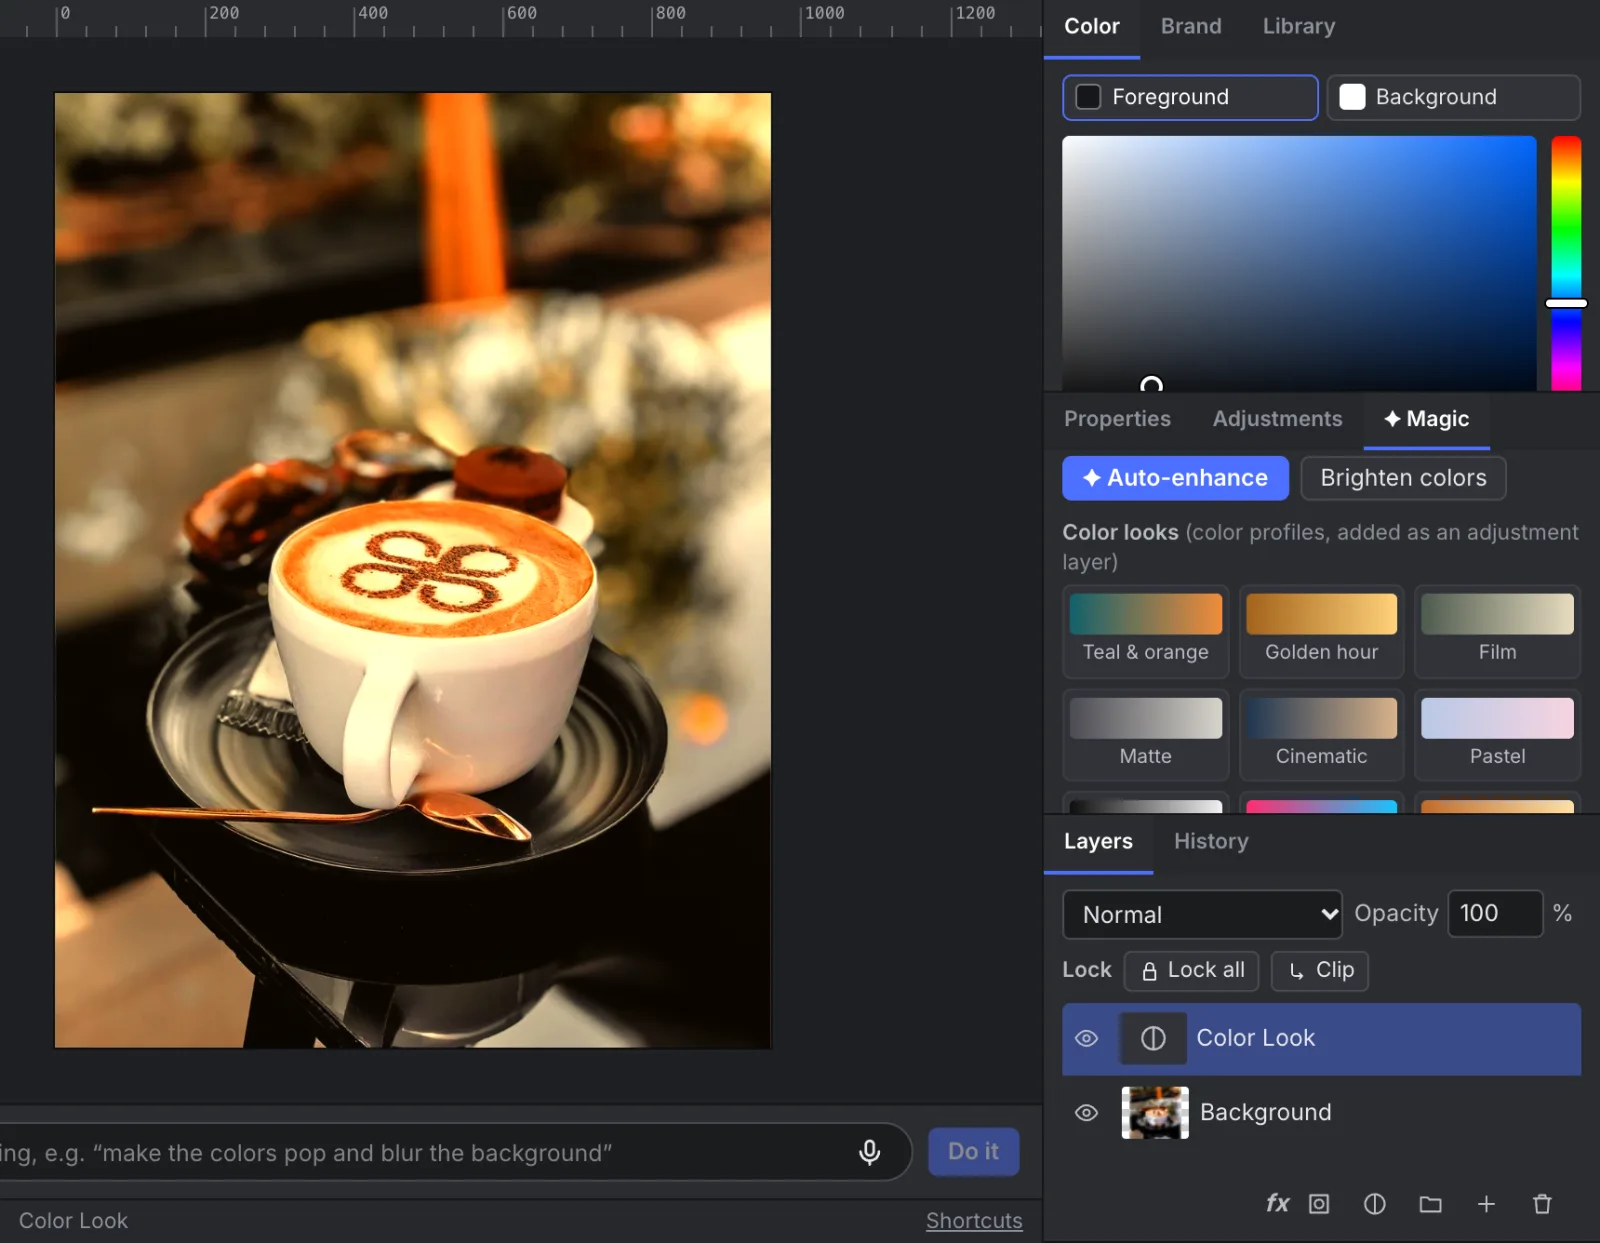Click the Opacity value field
1600x1243 pixels.
(x=1495, y=914)
